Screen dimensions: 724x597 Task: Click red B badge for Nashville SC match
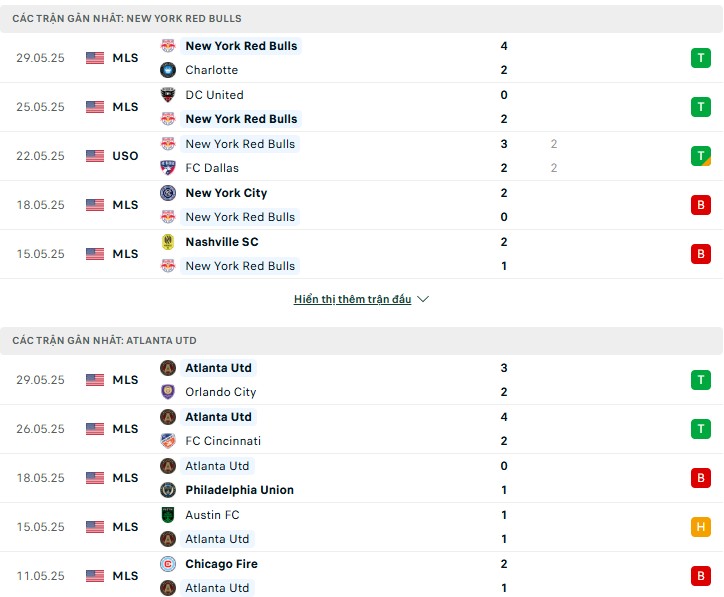coord(700,253)
